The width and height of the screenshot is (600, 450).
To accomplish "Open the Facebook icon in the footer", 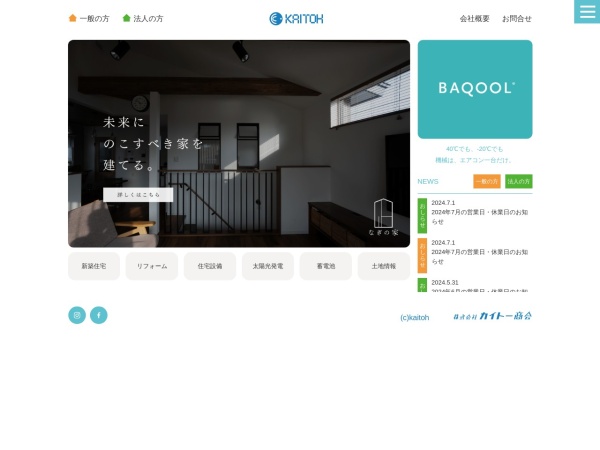I will tap(99, 315).
